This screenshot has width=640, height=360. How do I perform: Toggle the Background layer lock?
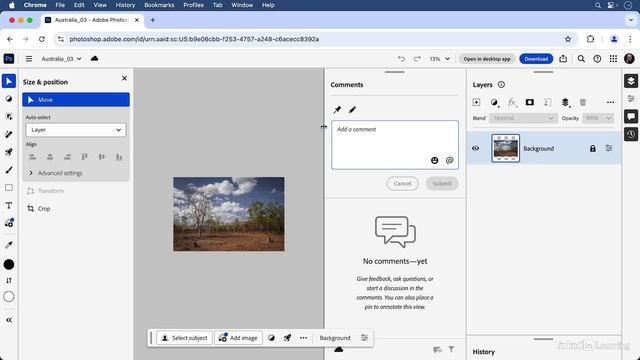593,149
